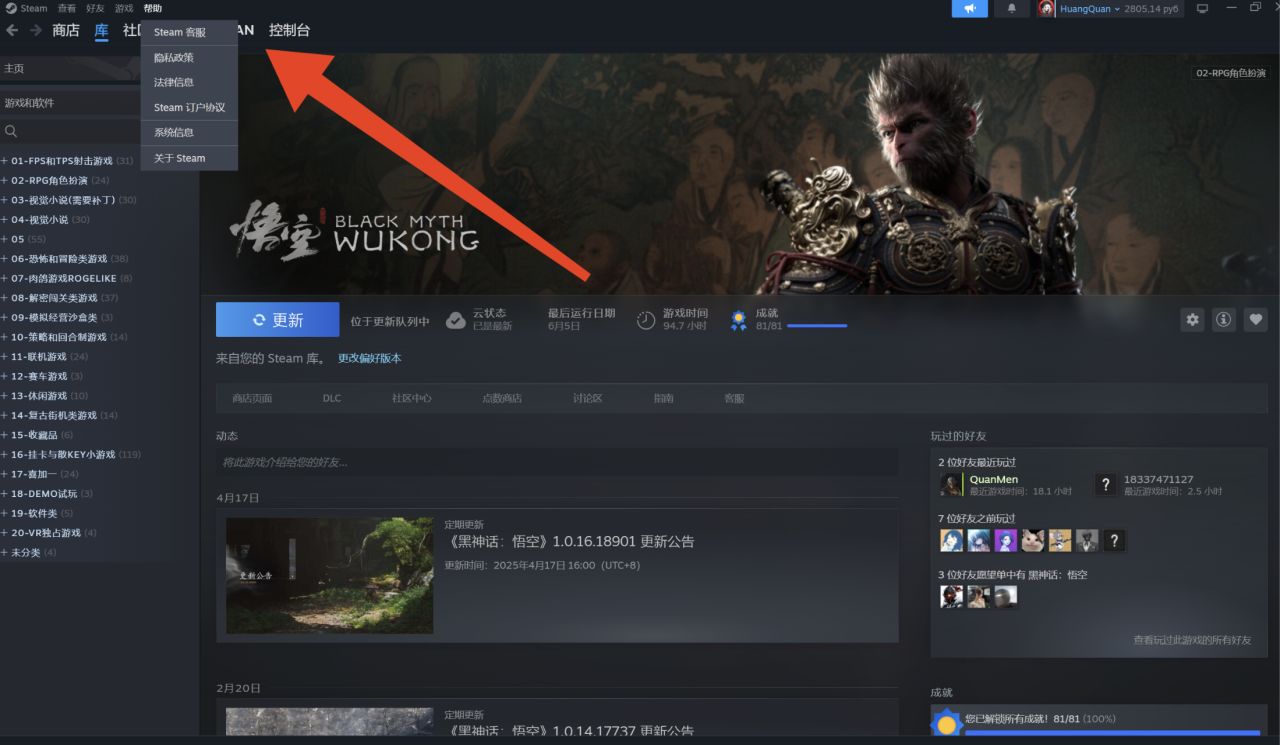
Task: Go back with the left arrow
Action: 12,30
